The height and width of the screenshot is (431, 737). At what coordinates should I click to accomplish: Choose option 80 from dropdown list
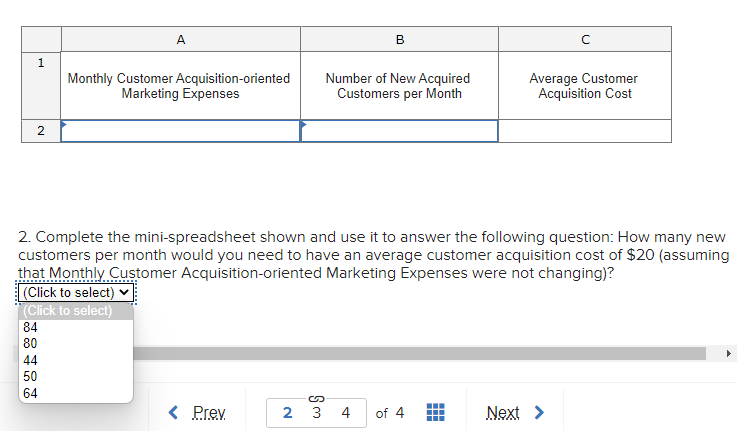click(76, 344)
